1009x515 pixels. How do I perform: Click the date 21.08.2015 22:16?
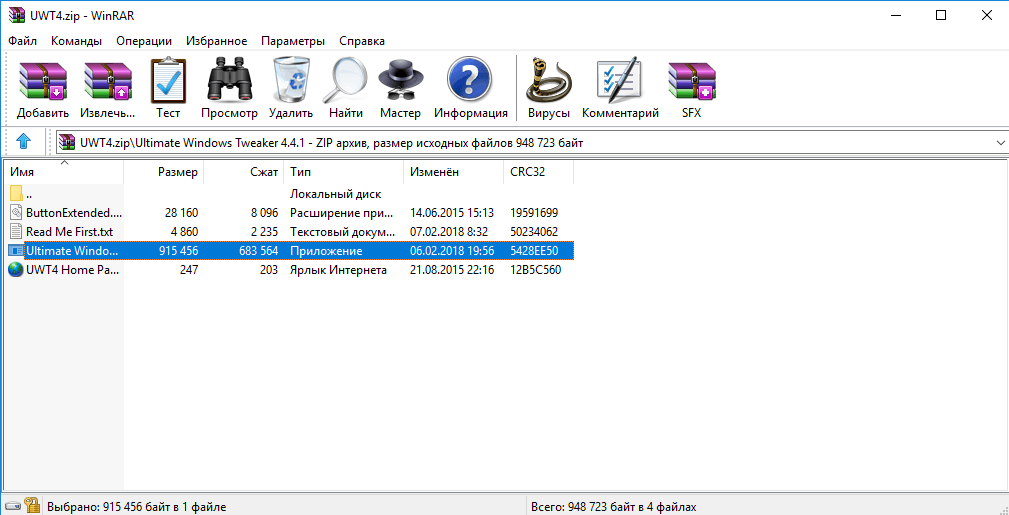click(x=452, y=270)
